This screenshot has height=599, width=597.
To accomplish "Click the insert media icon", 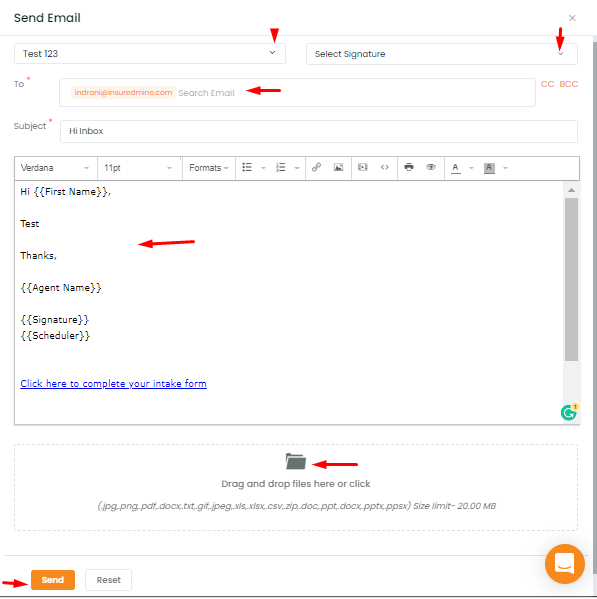I will (x=362, y=167).
